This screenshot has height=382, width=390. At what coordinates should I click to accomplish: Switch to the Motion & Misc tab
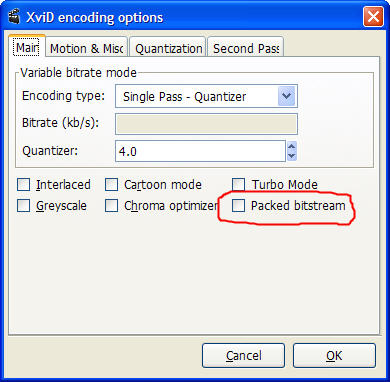pyautogui.click(x=87, y=48)
